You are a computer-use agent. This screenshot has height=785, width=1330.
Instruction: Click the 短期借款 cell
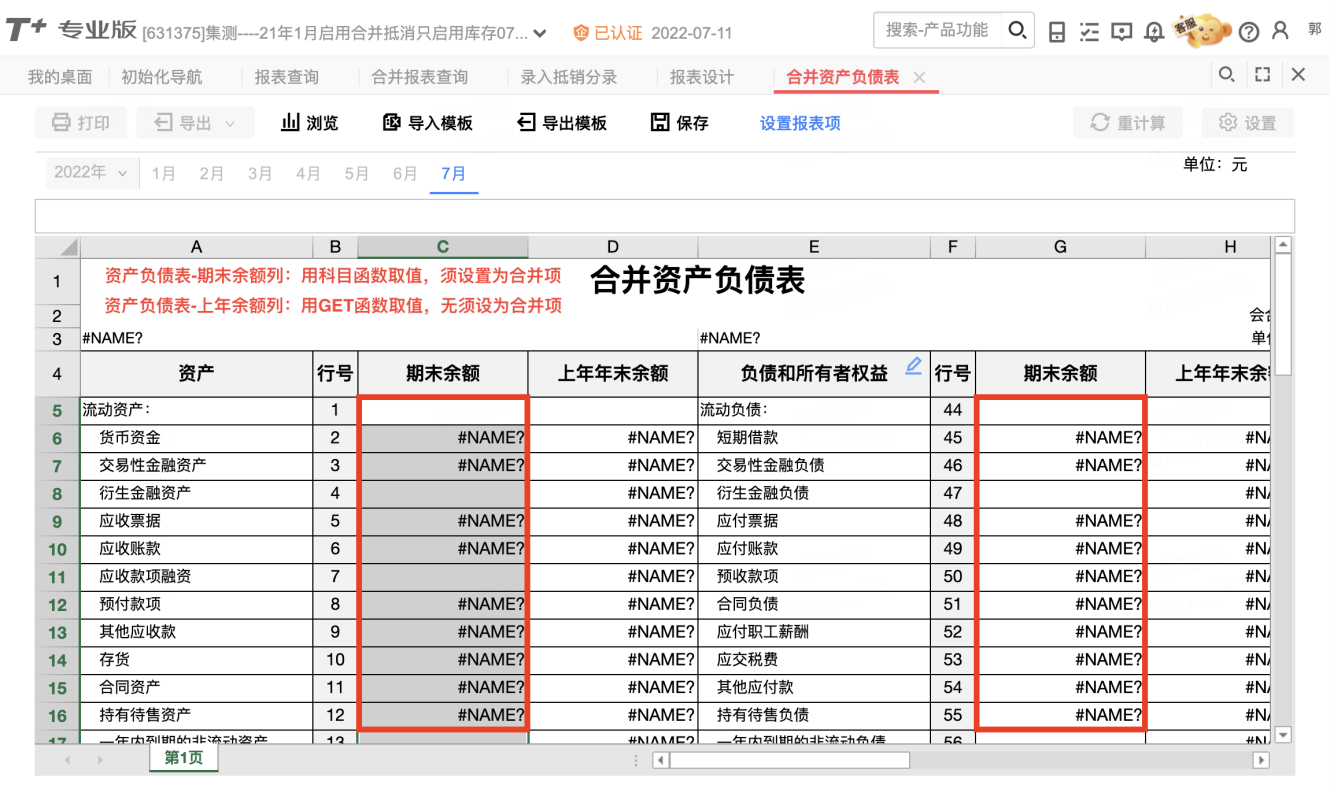tap(814, 438)
